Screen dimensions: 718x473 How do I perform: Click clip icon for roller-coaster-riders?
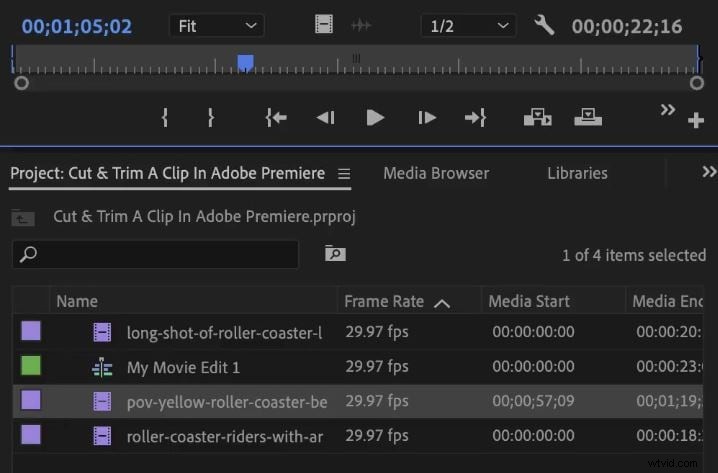(102, 436)
